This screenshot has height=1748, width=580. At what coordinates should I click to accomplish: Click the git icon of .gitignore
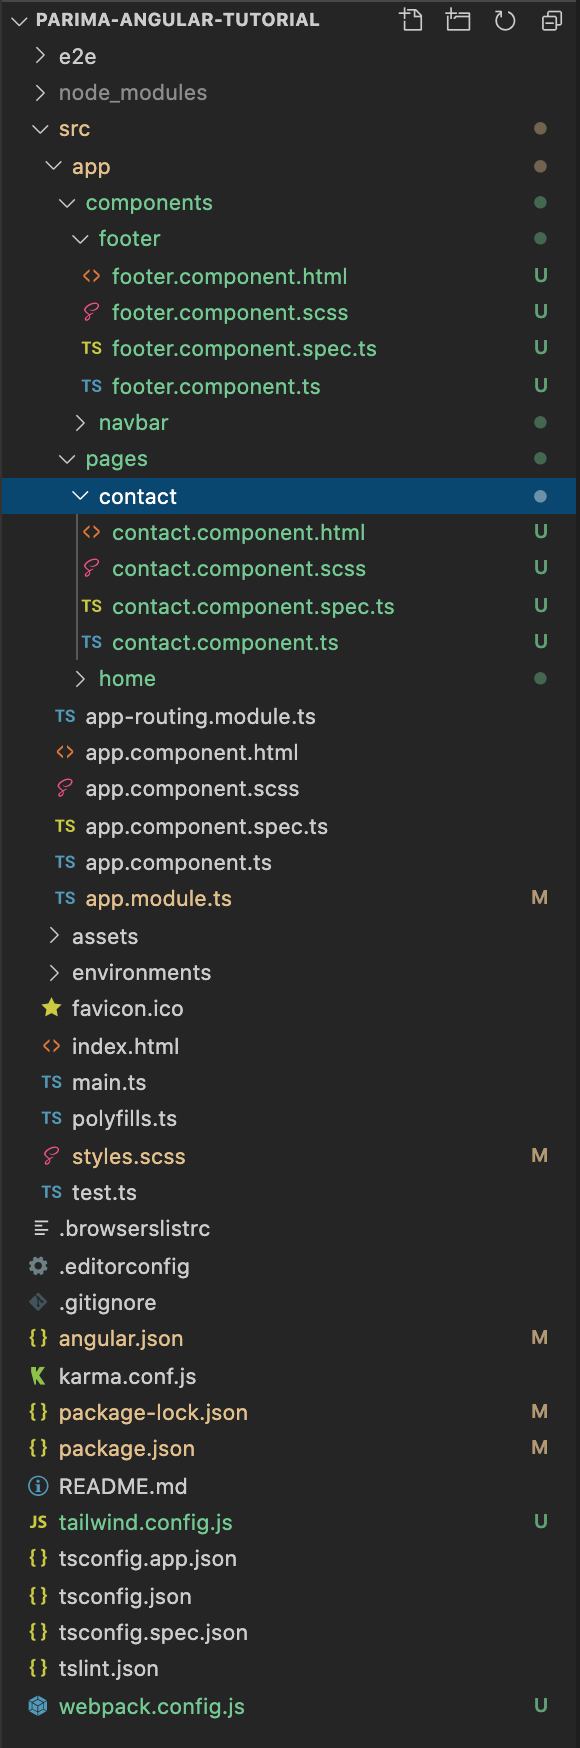38,1302
